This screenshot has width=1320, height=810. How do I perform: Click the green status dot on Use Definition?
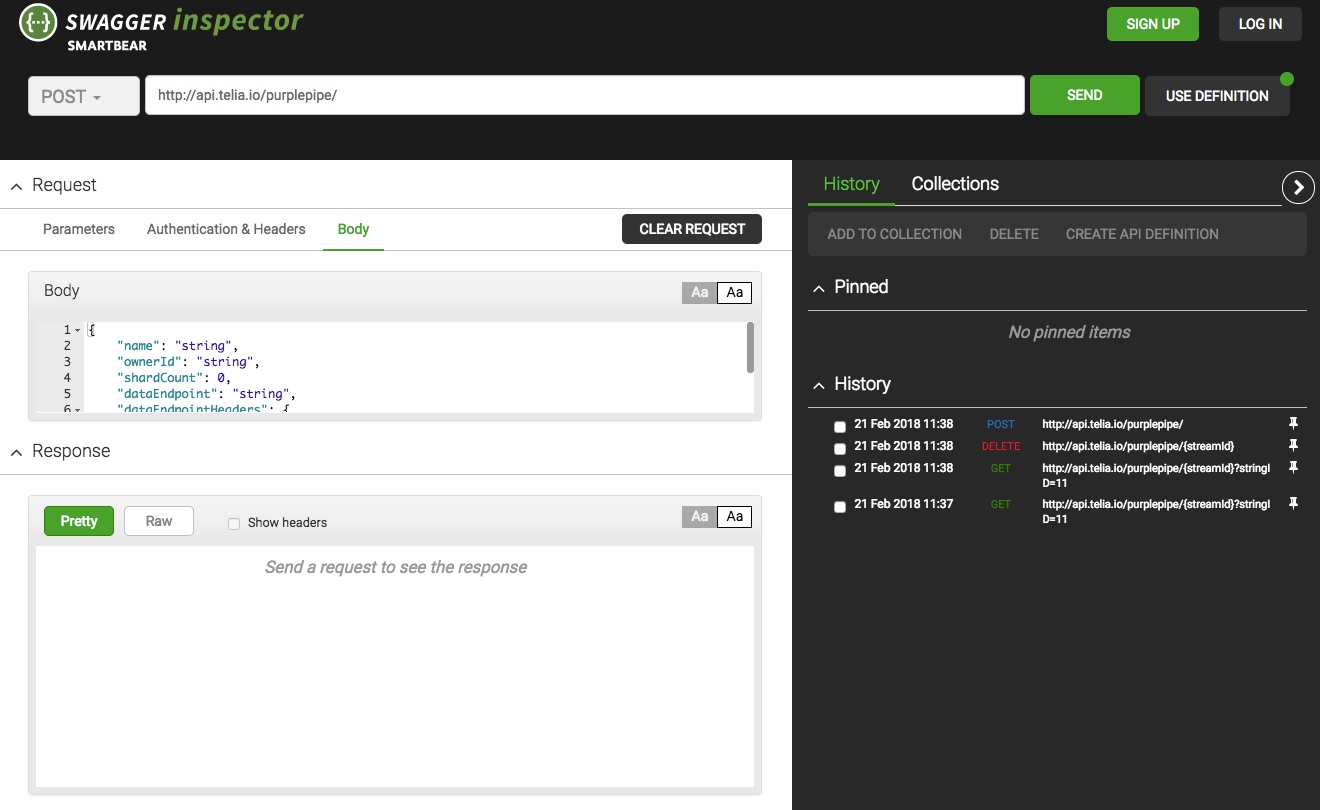pyautogui.click(x=1287, y=79)
